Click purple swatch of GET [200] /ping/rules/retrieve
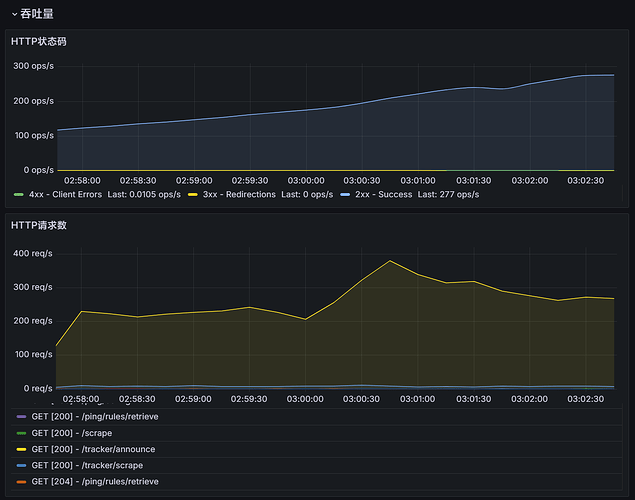635x500 pixels. [21, 416]
